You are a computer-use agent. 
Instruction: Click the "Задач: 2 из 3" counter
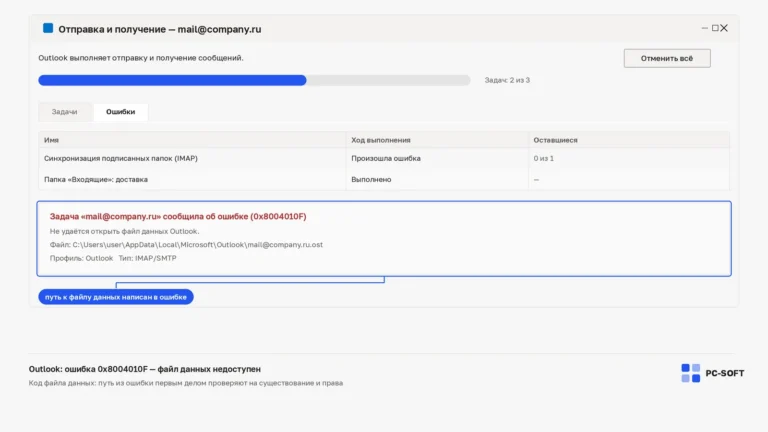click(x=507, y=80)
